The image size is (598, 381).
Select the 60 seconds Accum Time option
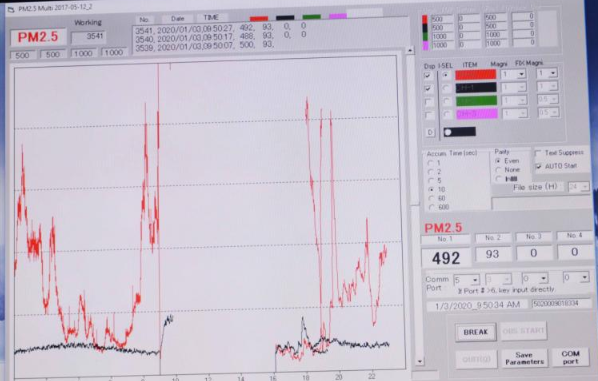pyautogui.click(x=431, y=198)
